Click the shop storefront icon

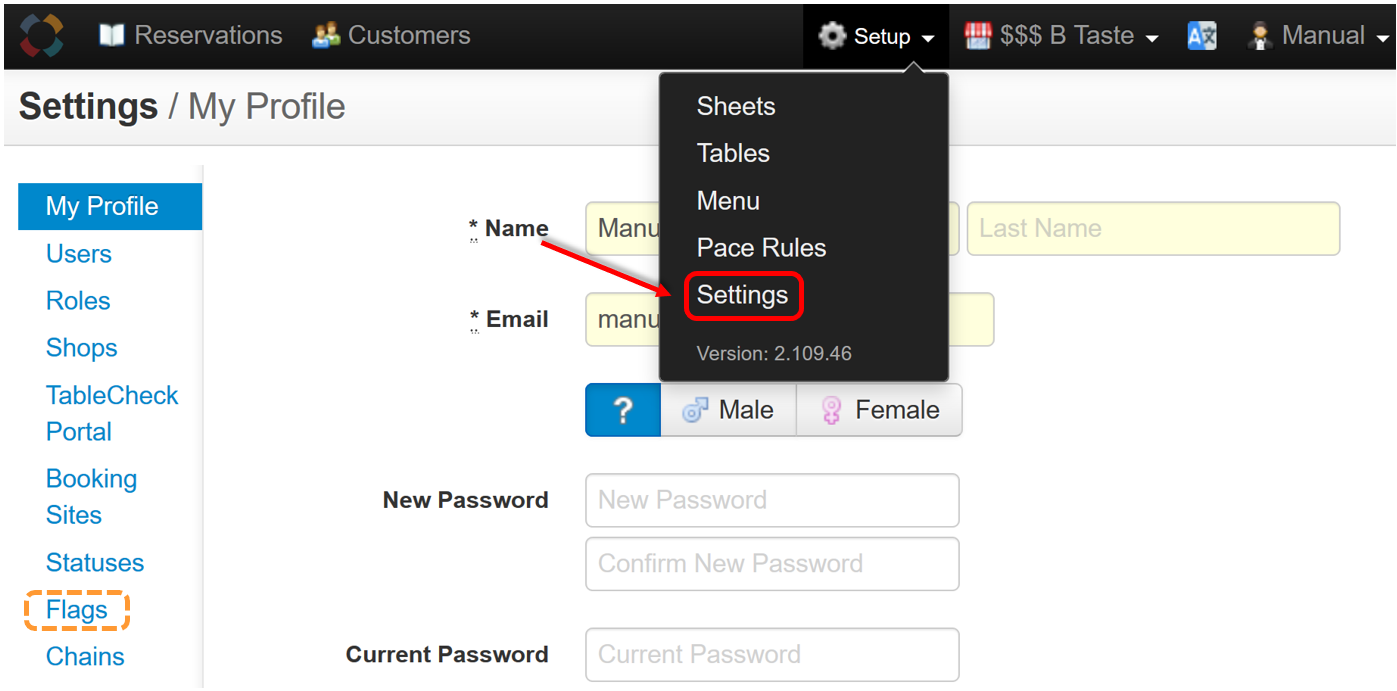click(977, 36)
